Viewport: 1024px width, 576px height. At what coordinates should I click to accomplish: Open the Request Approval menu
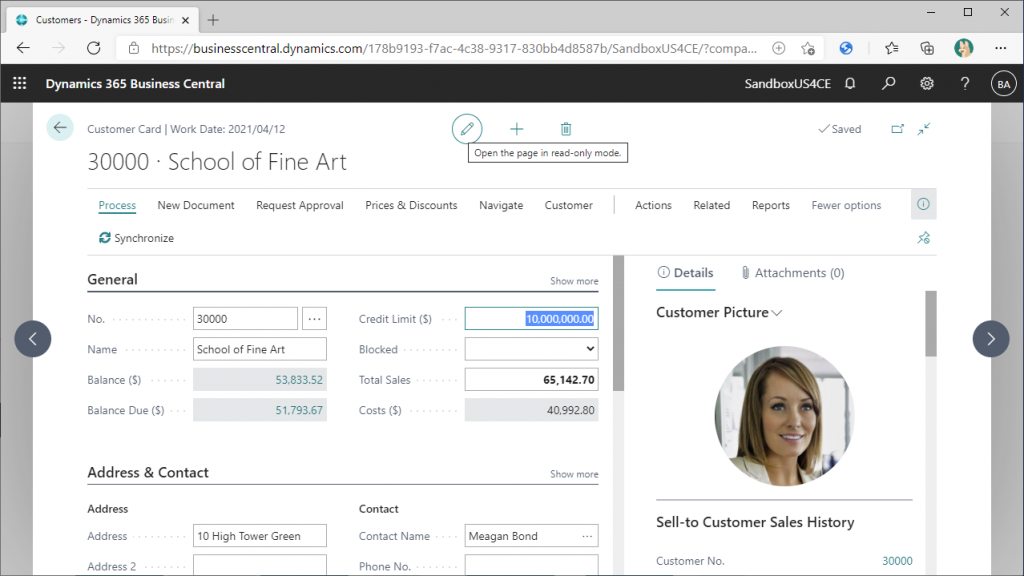[x=300, y=205]
